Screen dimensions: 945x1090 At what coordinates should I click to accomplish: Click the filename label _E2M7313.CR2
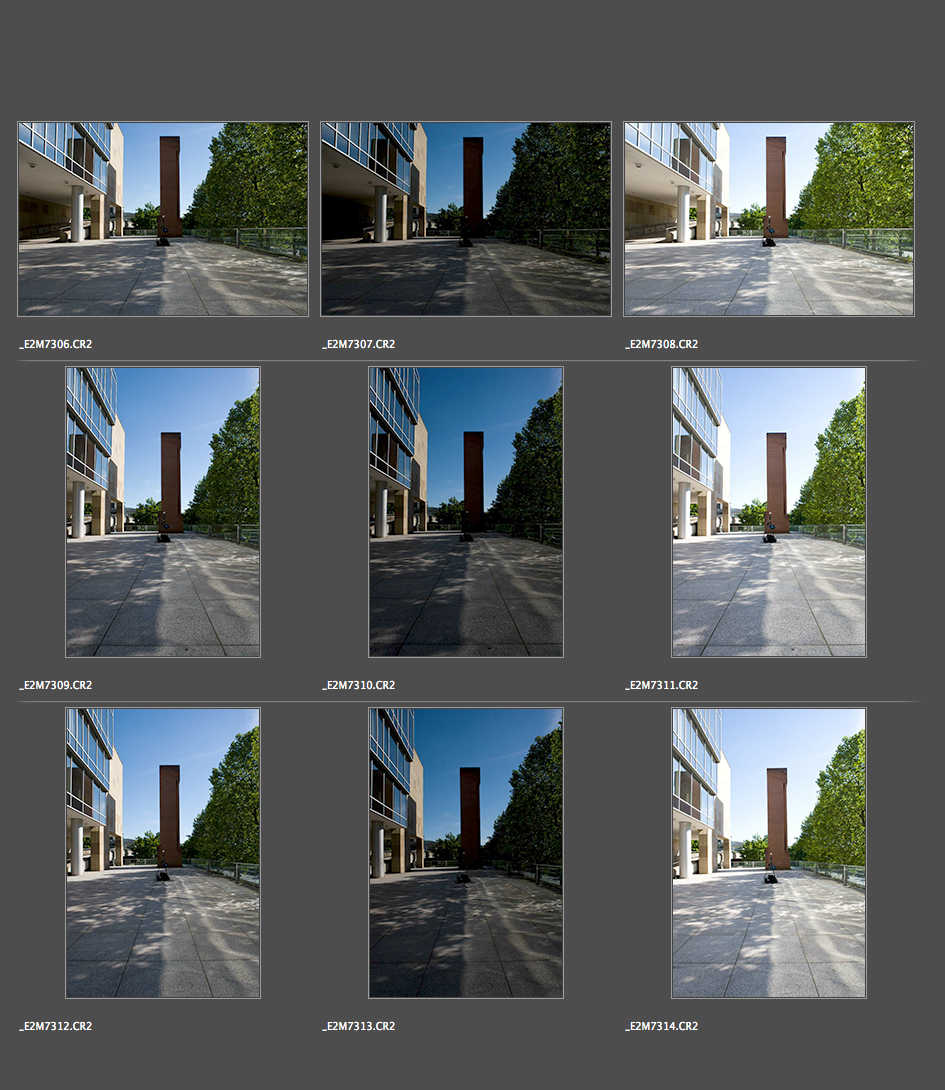[359, 1026]
